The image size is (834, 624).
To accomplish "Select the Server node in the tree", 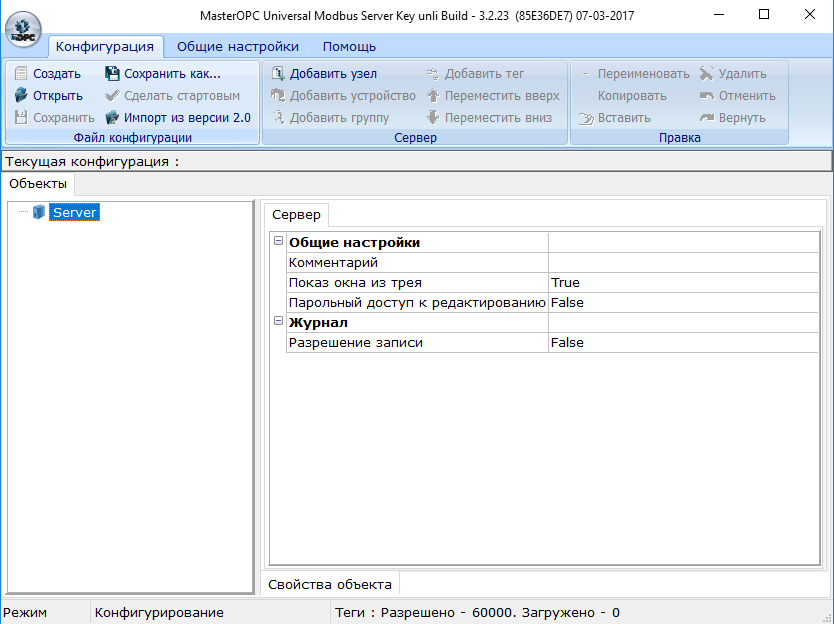I will 75,212.
